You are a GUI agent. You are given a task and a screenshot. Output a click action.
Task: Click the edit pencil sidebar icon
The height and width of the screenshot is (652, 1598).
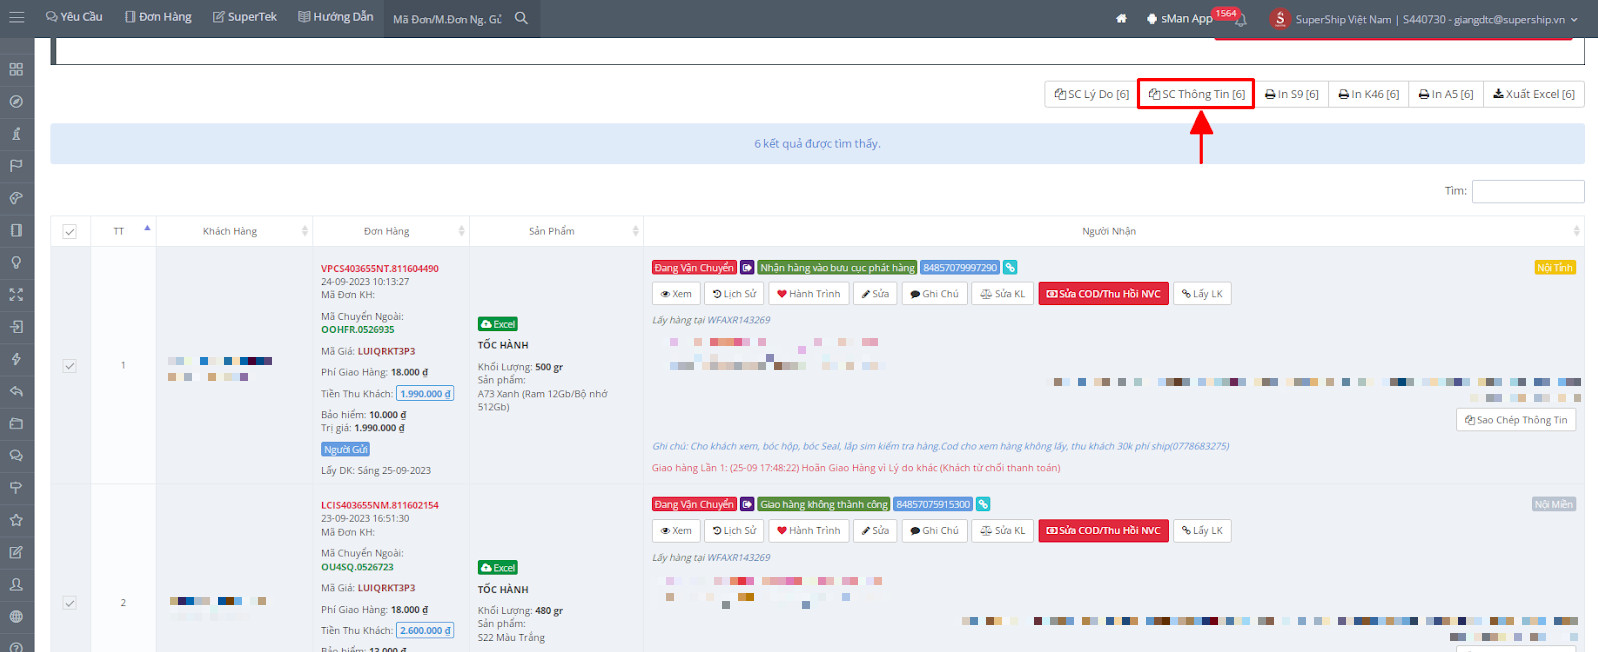[16, 552]
